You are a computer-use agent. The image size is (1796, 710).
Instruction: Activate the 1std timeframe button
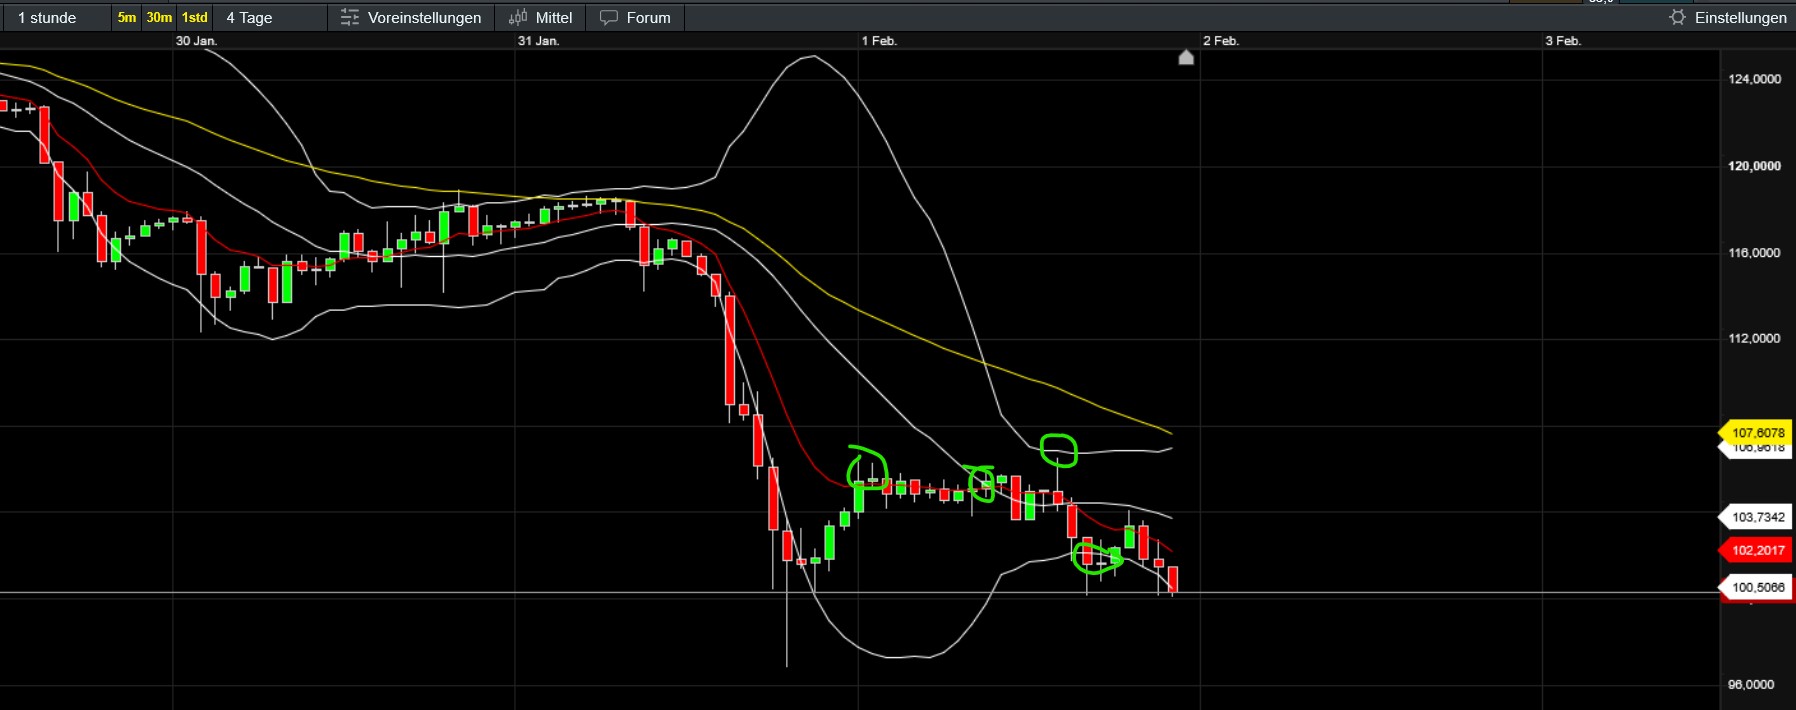[194, 17]
